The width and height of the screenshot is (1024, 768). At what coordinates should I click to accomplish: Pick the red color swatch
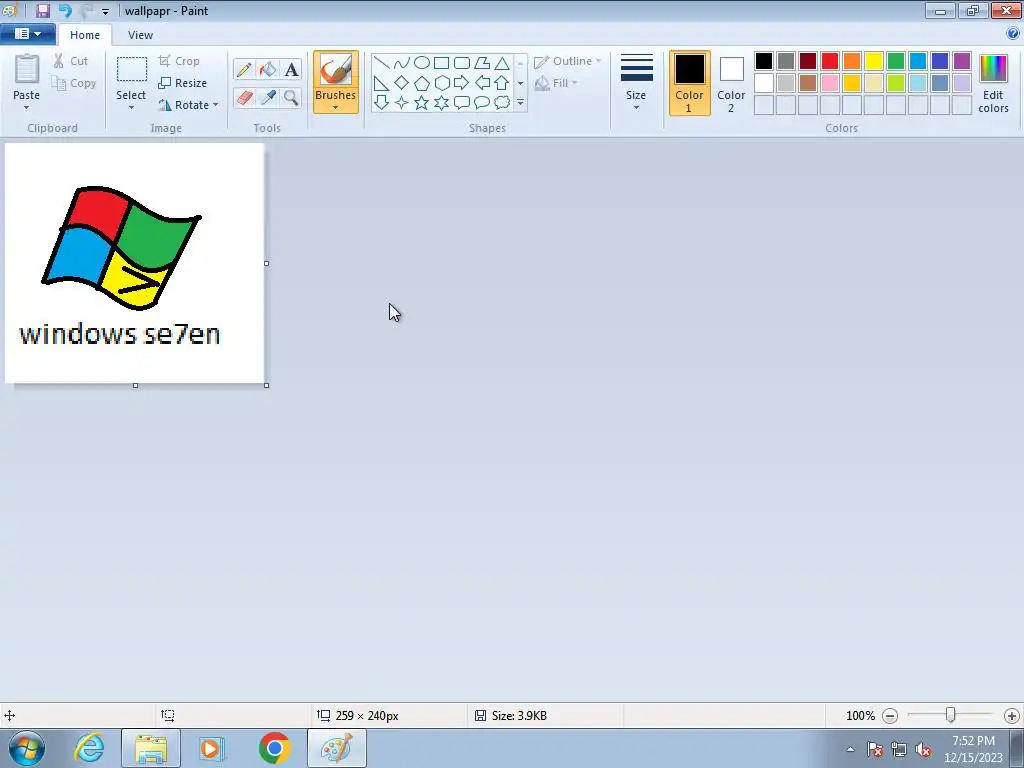(x=830, y=61)
